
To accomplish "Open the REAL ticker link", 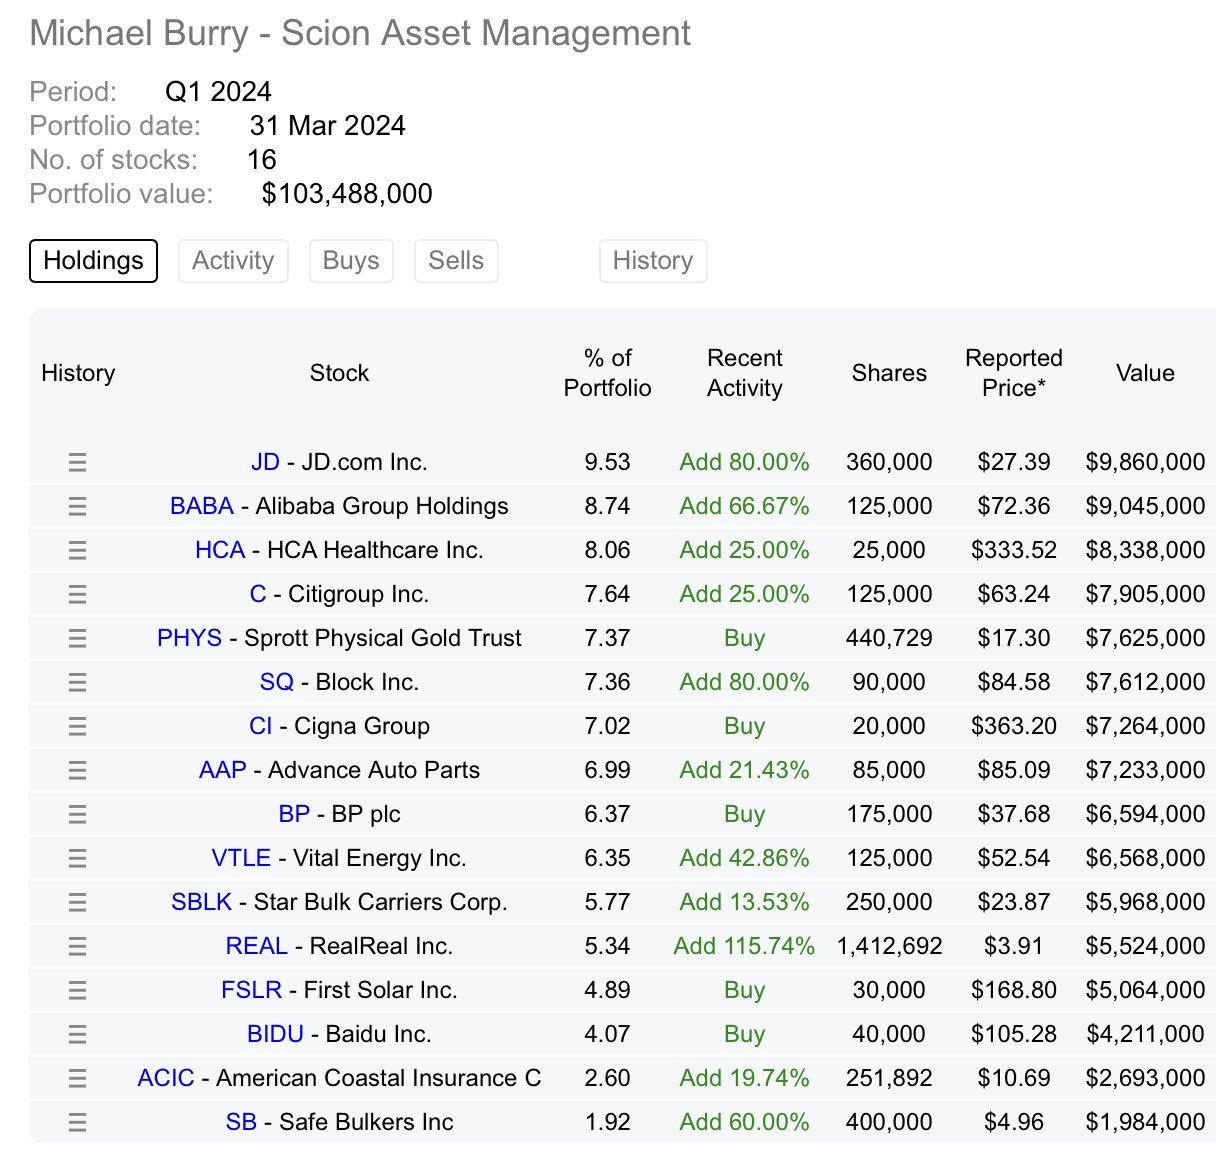I will tap(257, 946).
